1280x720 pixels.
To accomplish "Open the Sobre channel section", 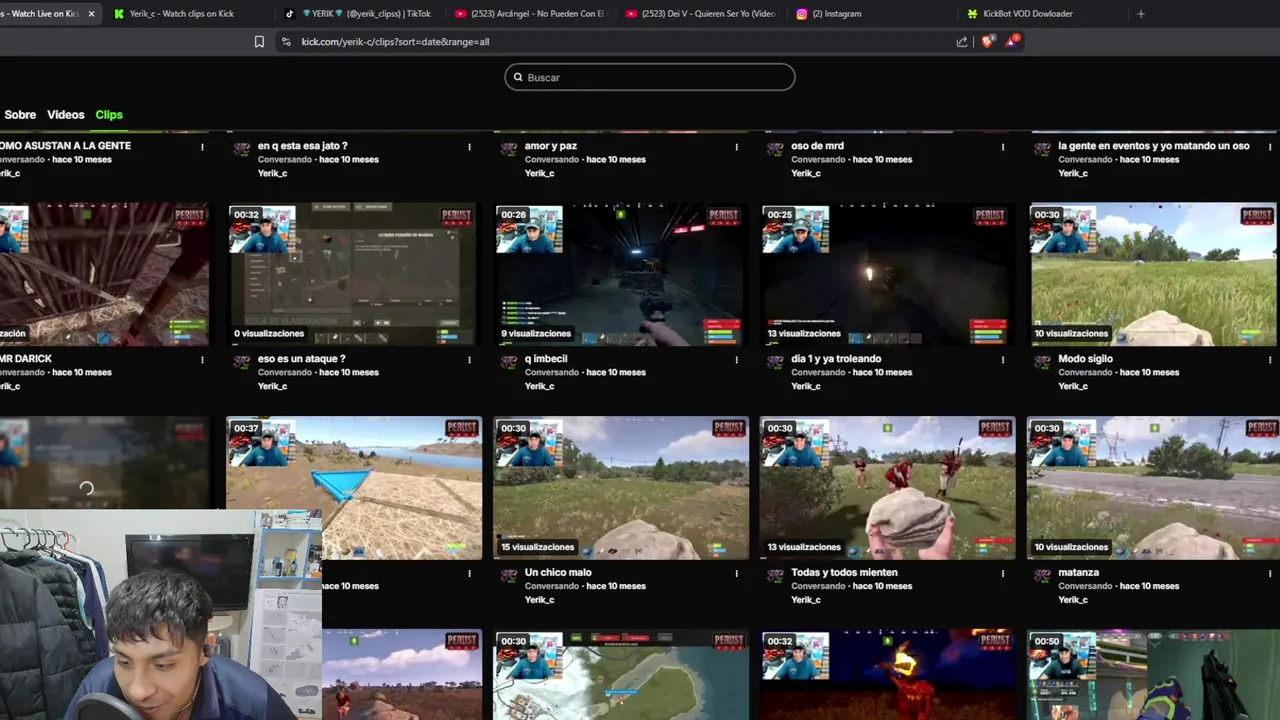I will (20, 115).
